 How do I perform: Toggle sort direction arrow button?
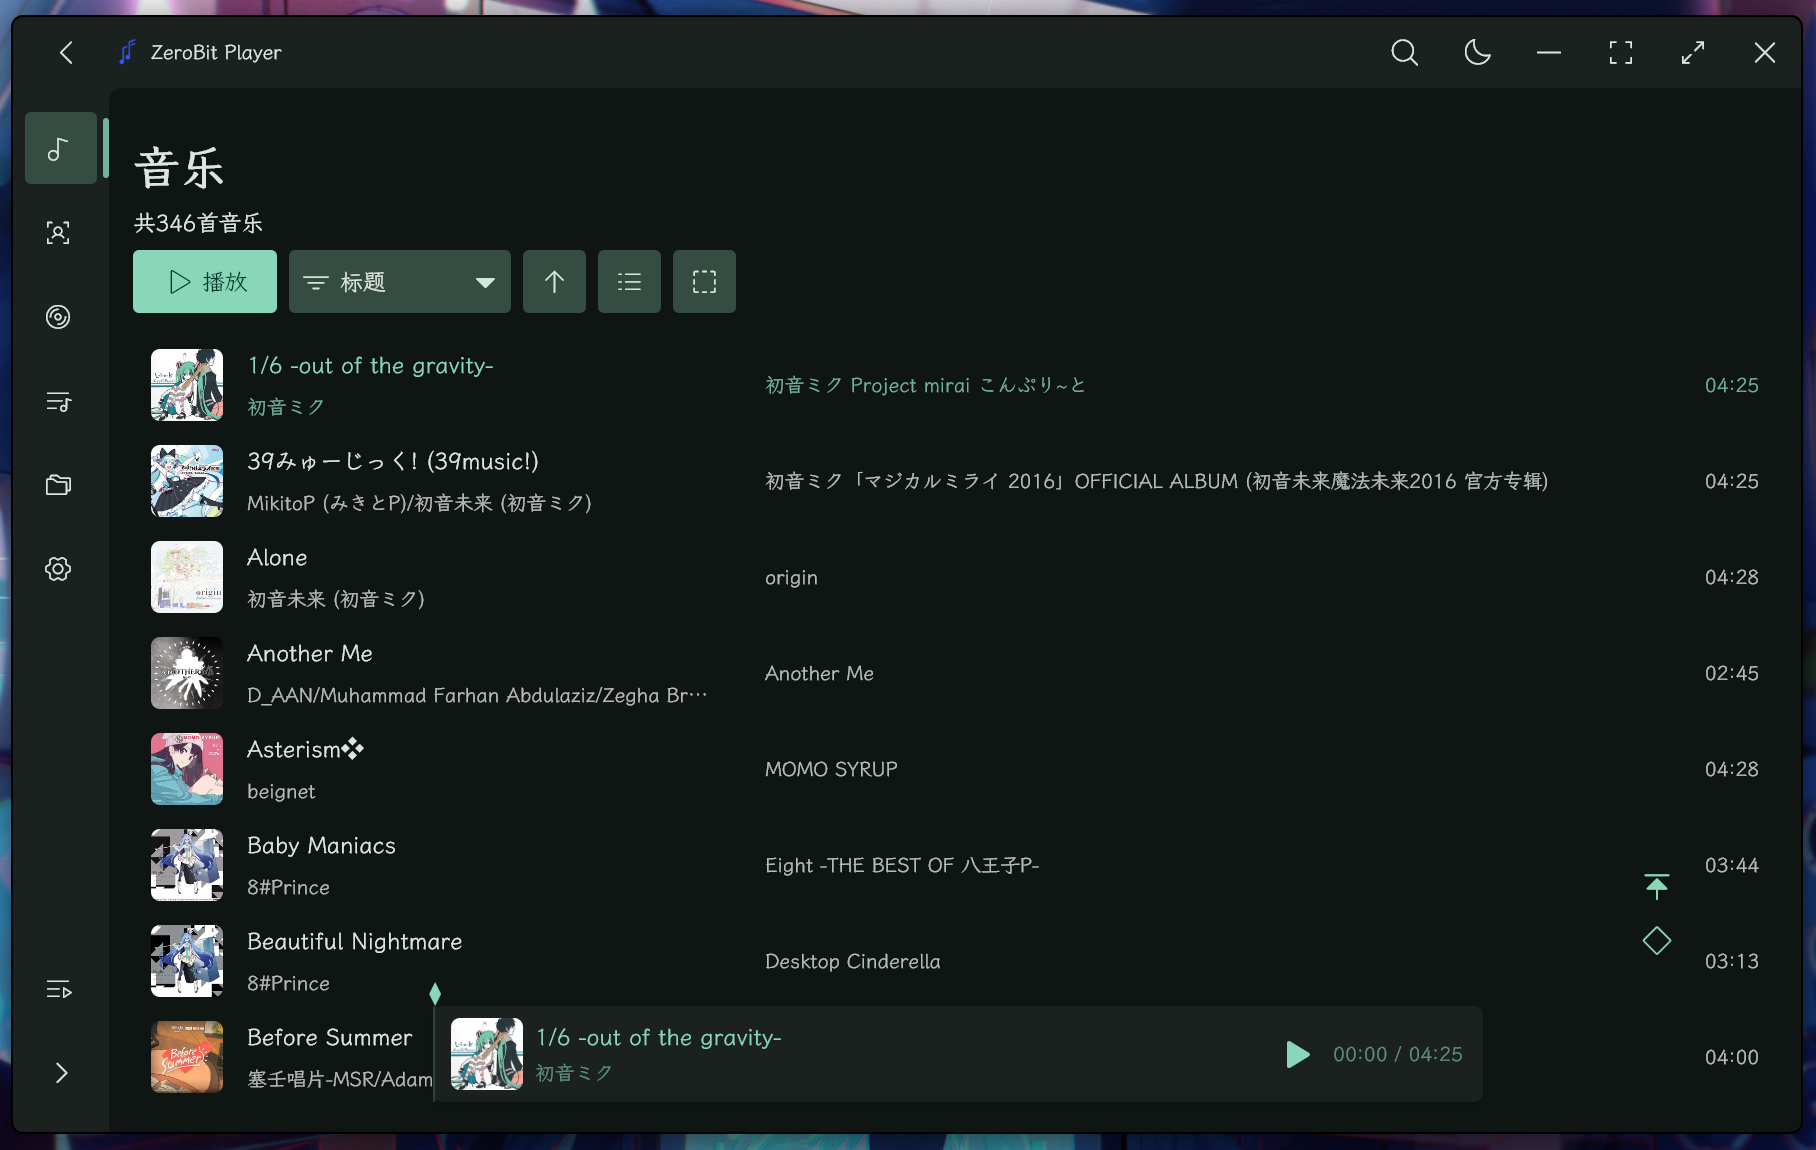coord(554,282)
